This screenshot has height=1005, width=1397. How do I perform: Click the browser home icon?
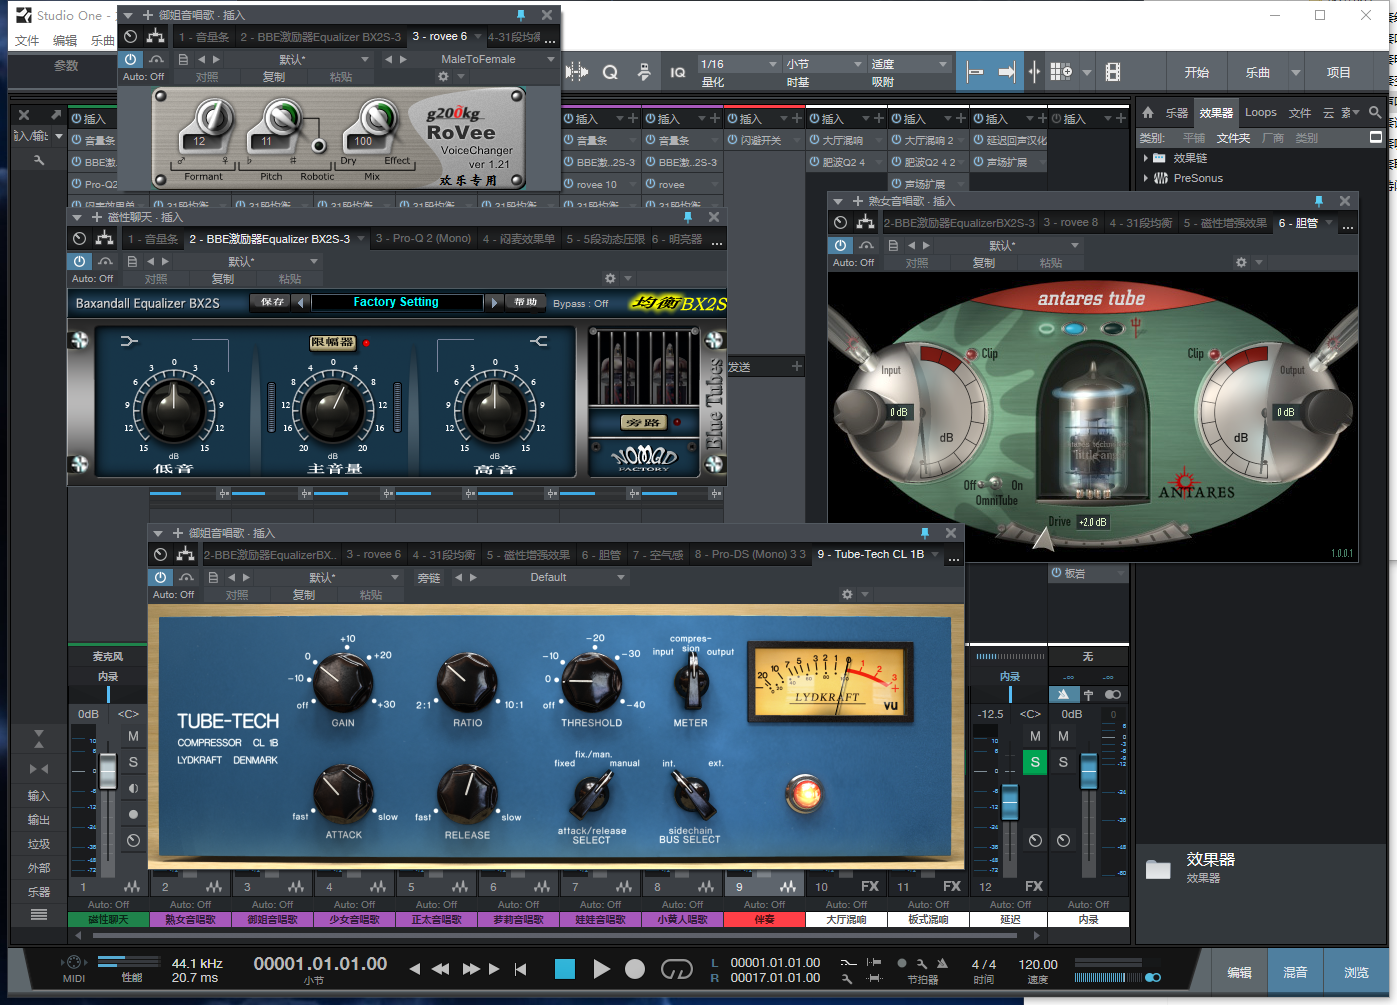(1148, 113)
